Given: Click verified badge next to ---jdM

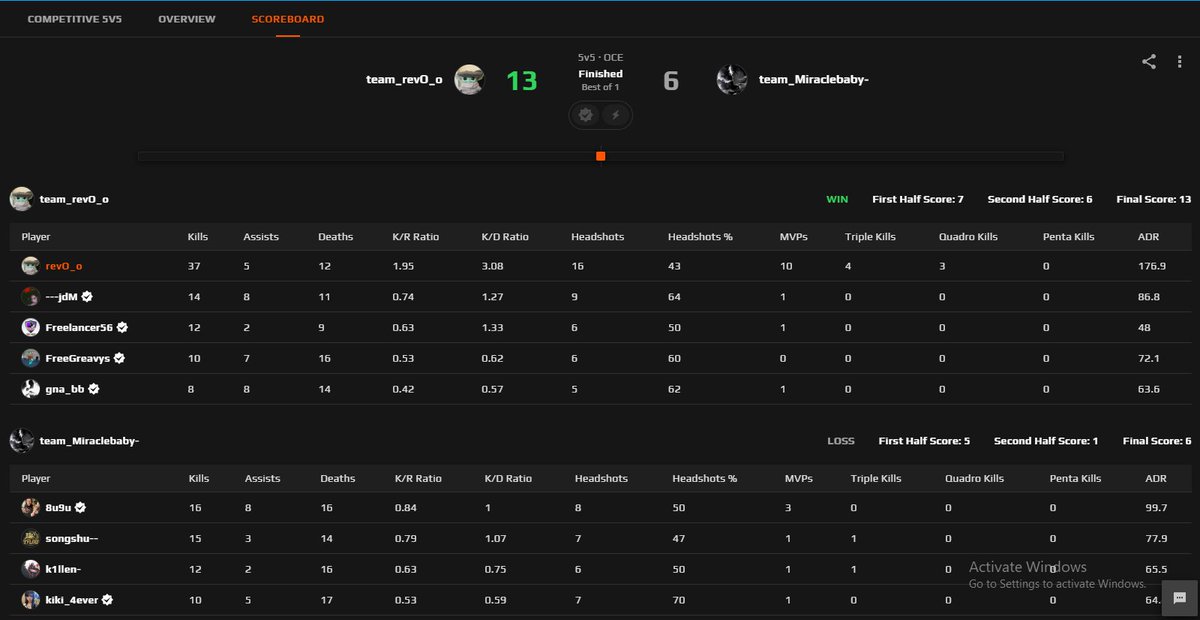Looking at the screenshot, I should point(87,297).
